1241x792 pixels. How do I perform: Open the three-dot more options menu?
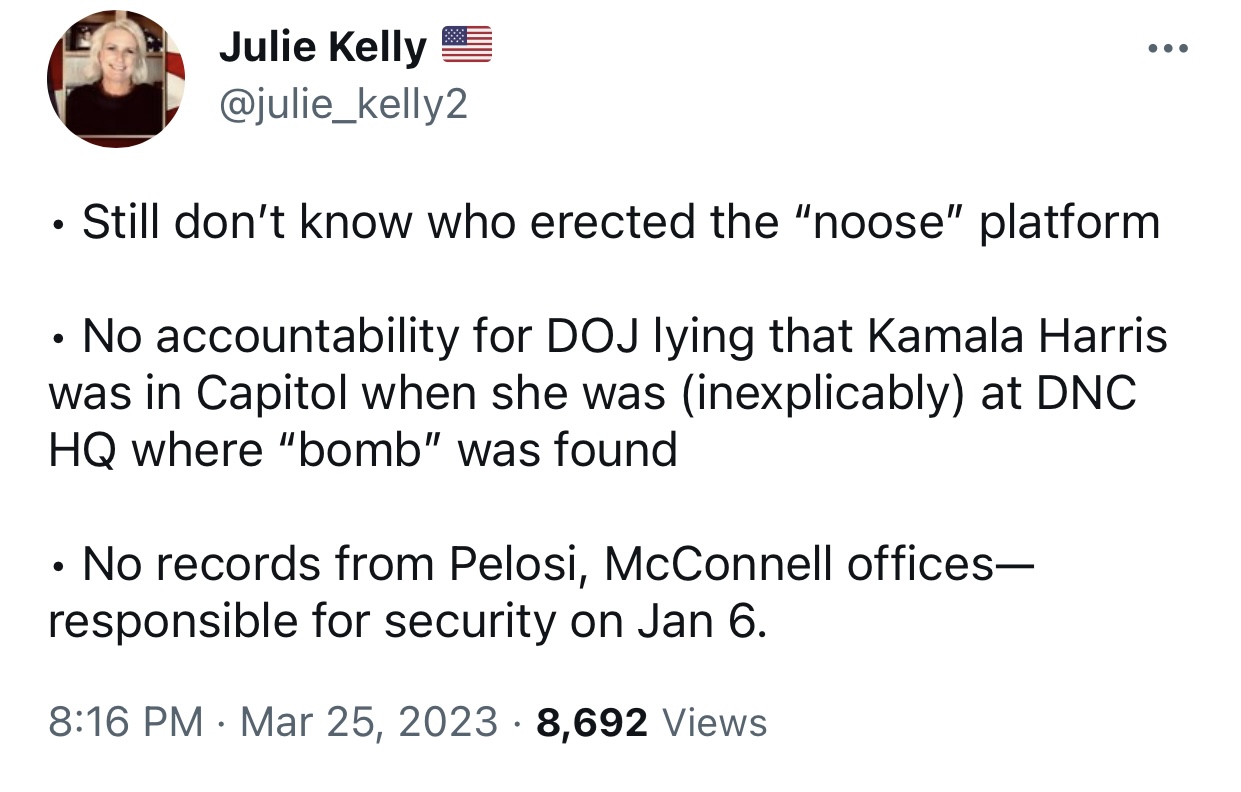(x=1166, y=48)
